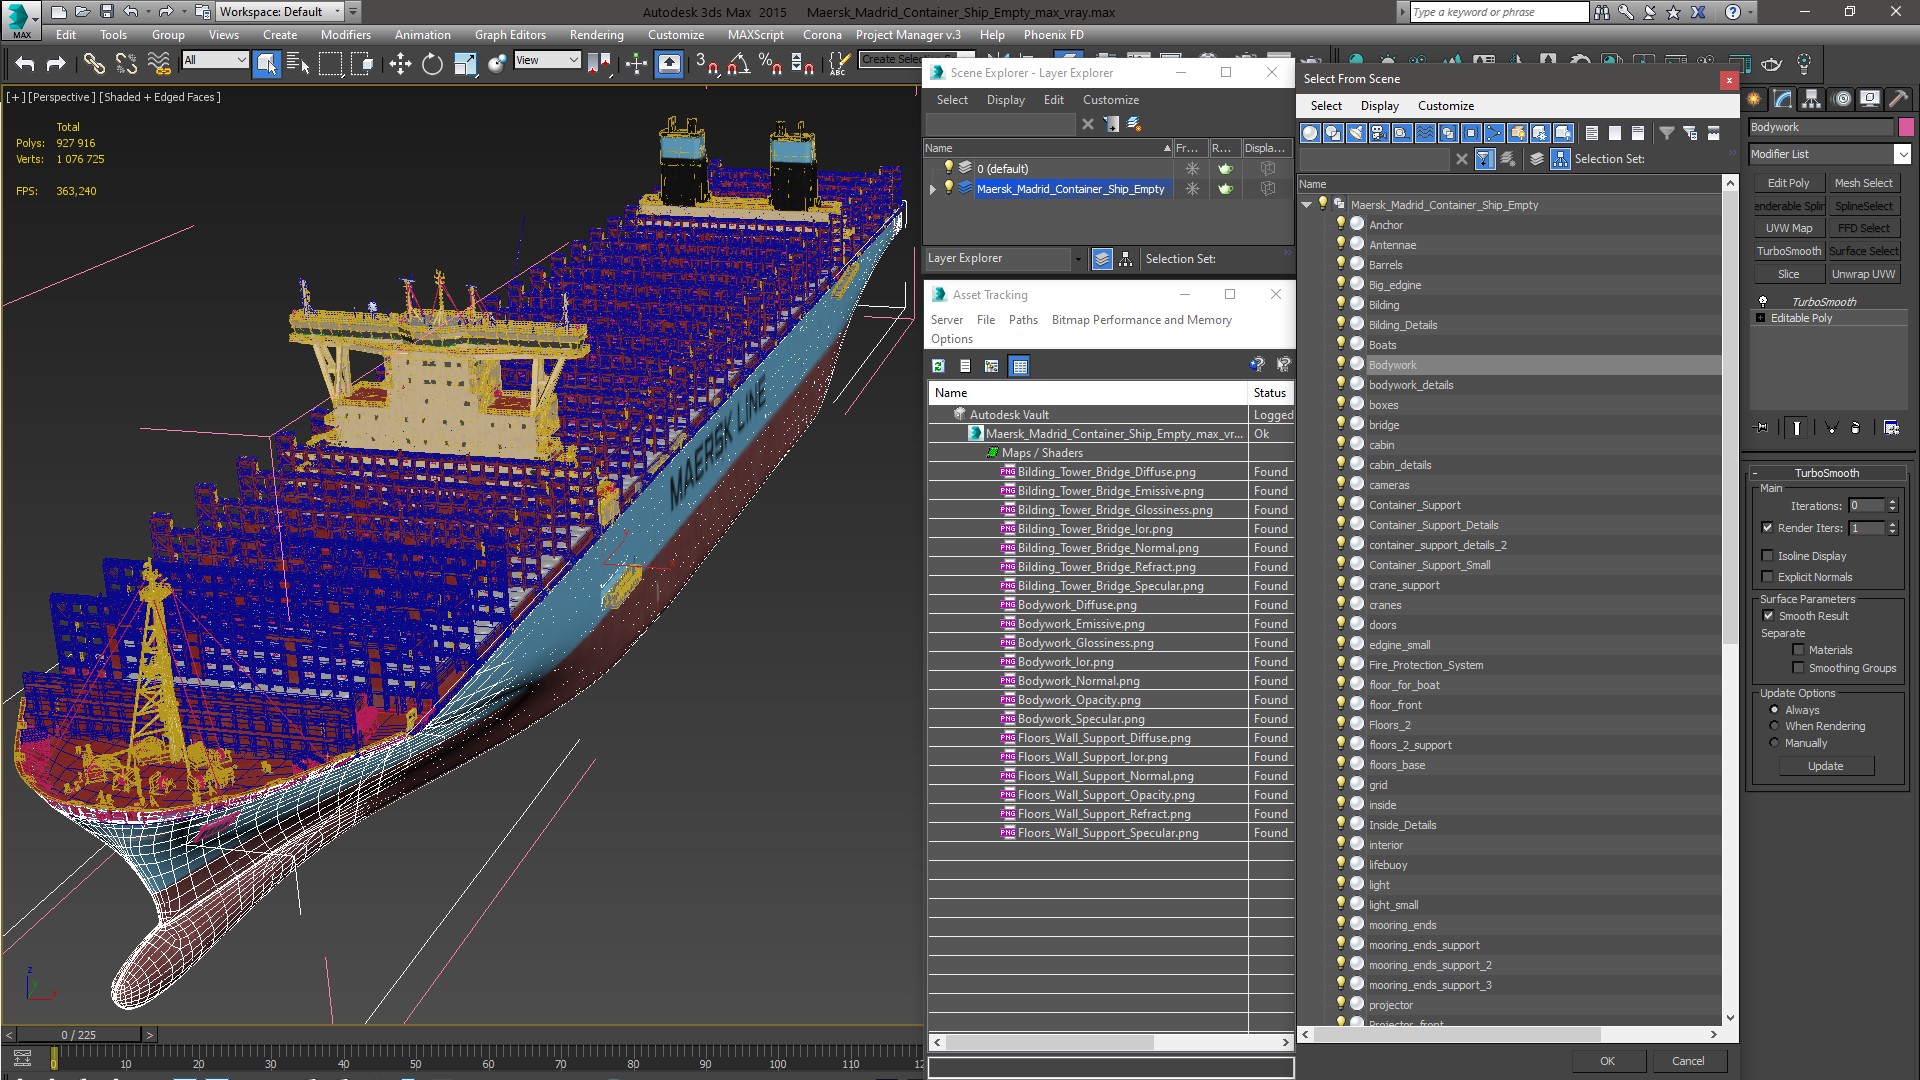Click the TurboSmooth Update button

1825,766
